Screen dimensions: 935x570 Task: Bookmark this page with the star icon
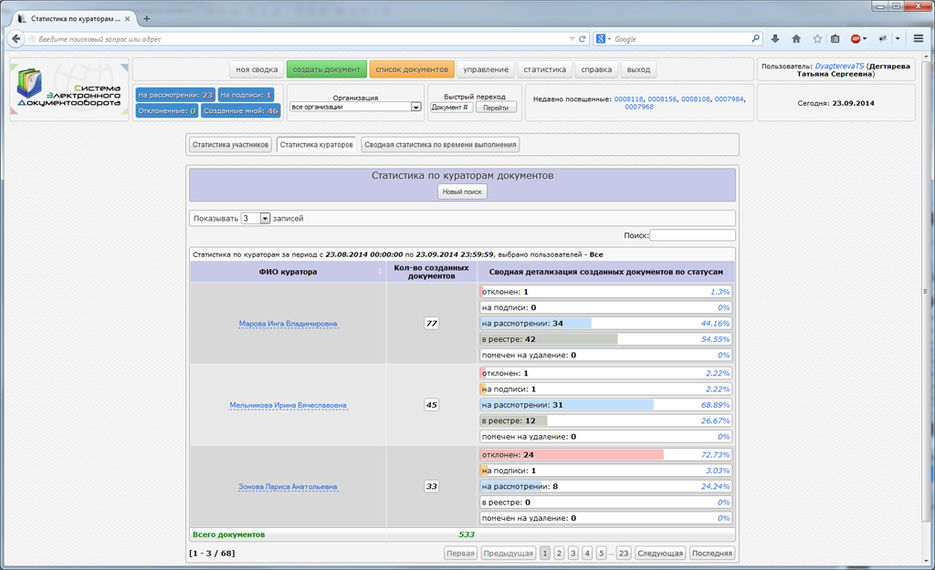point(818,39)
